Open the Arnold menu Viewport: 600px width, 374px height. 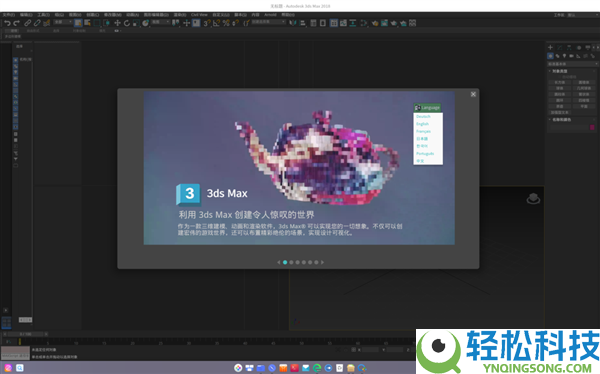[x=270, y=15]
